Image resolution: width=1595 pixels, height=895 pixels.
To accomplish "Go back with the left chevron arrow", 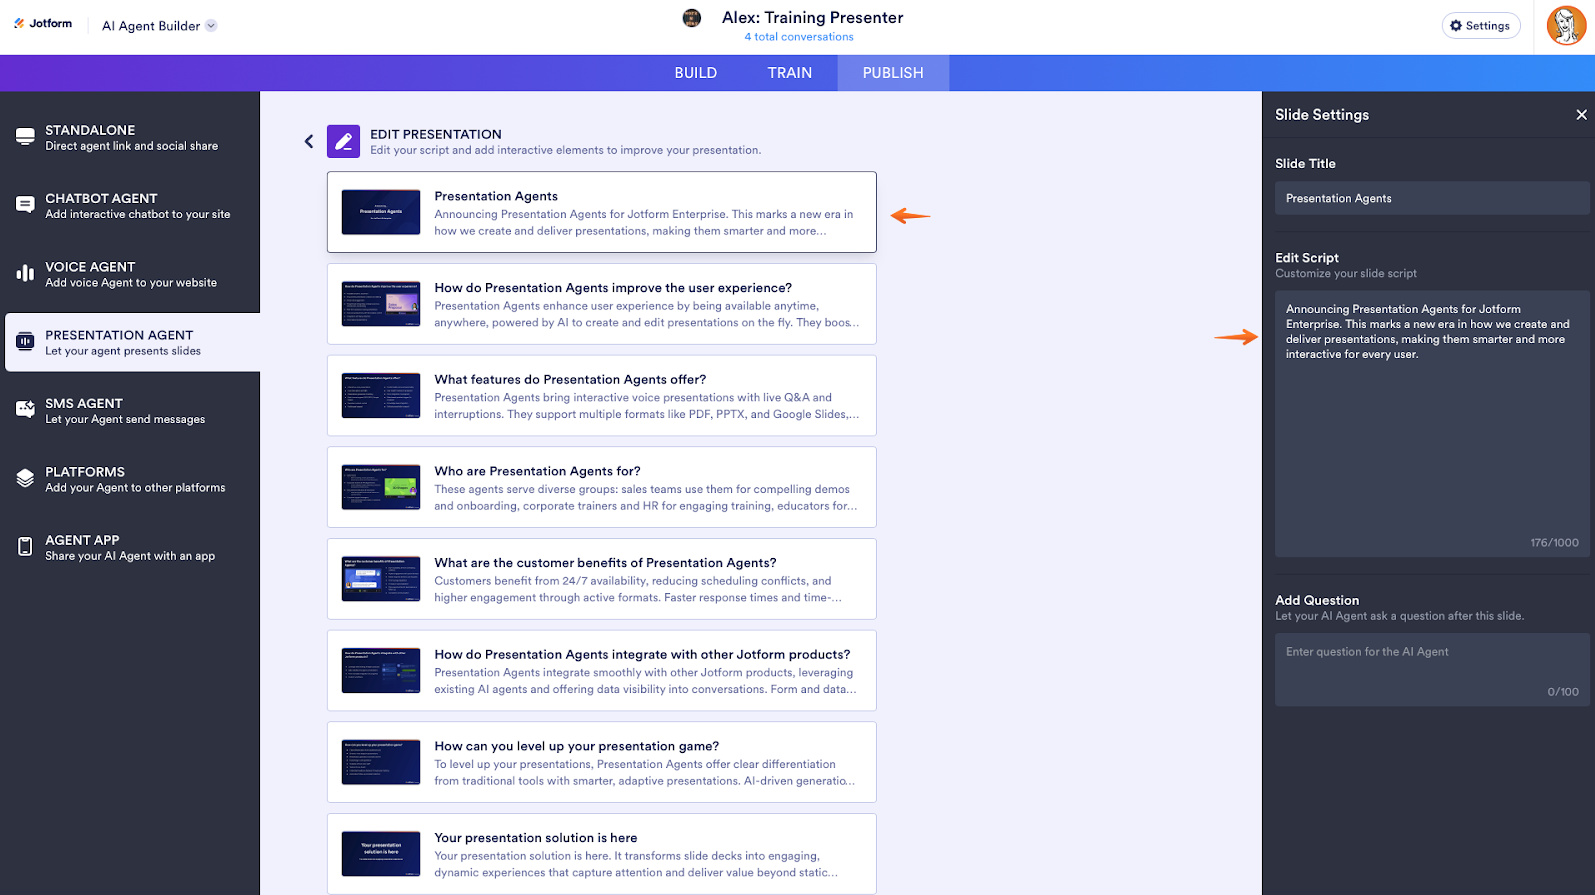I will (x=309, y=142).
